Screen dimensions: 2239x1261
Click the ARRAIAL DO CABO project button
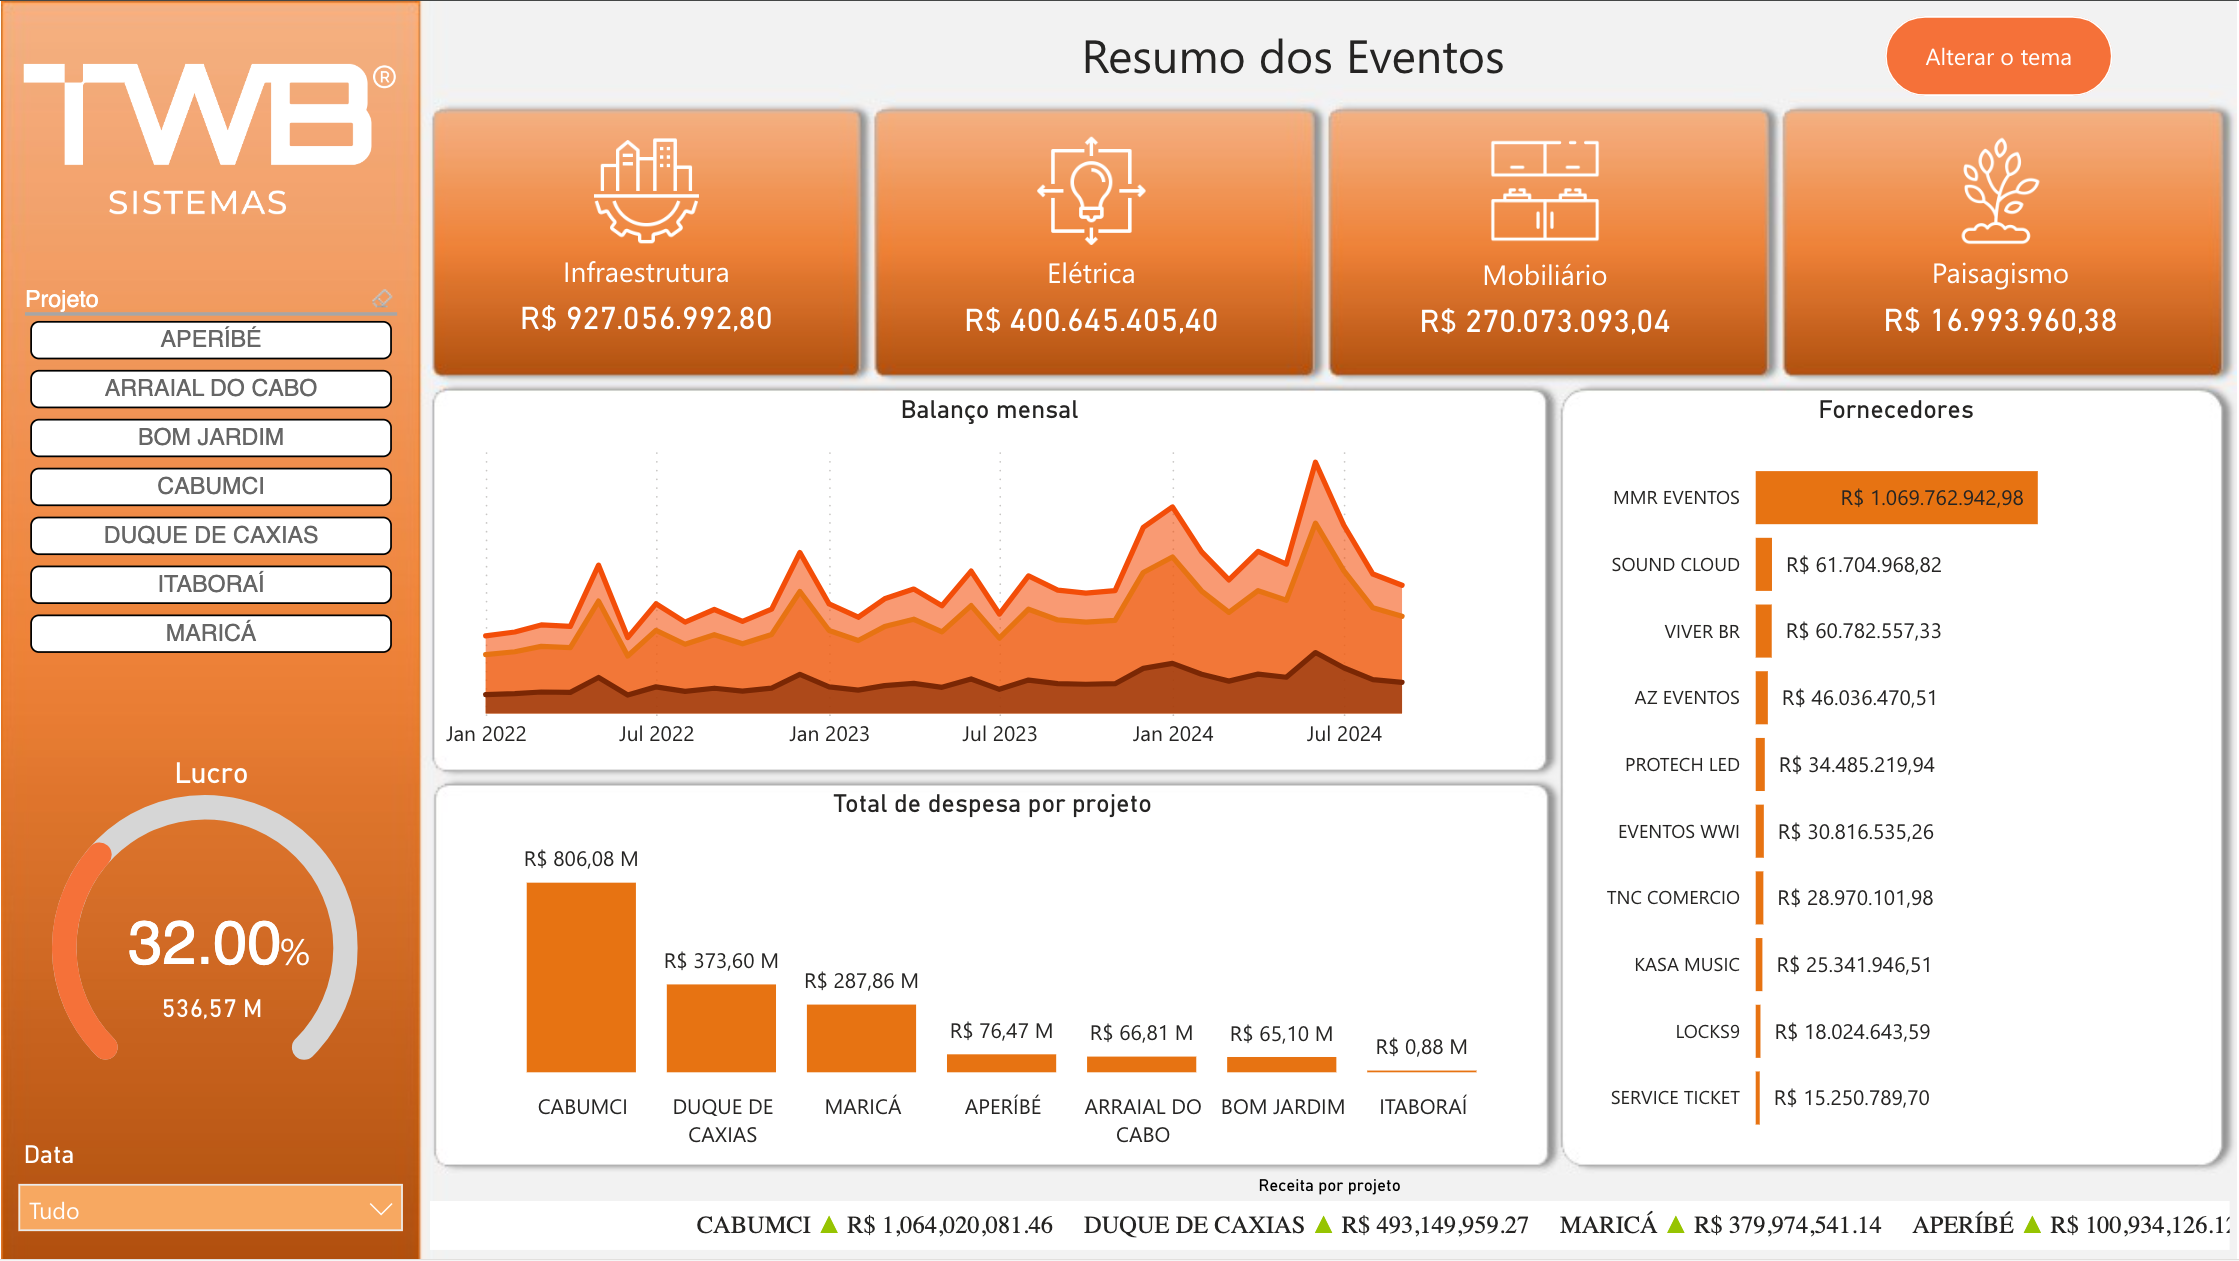(x=210, y=388)
